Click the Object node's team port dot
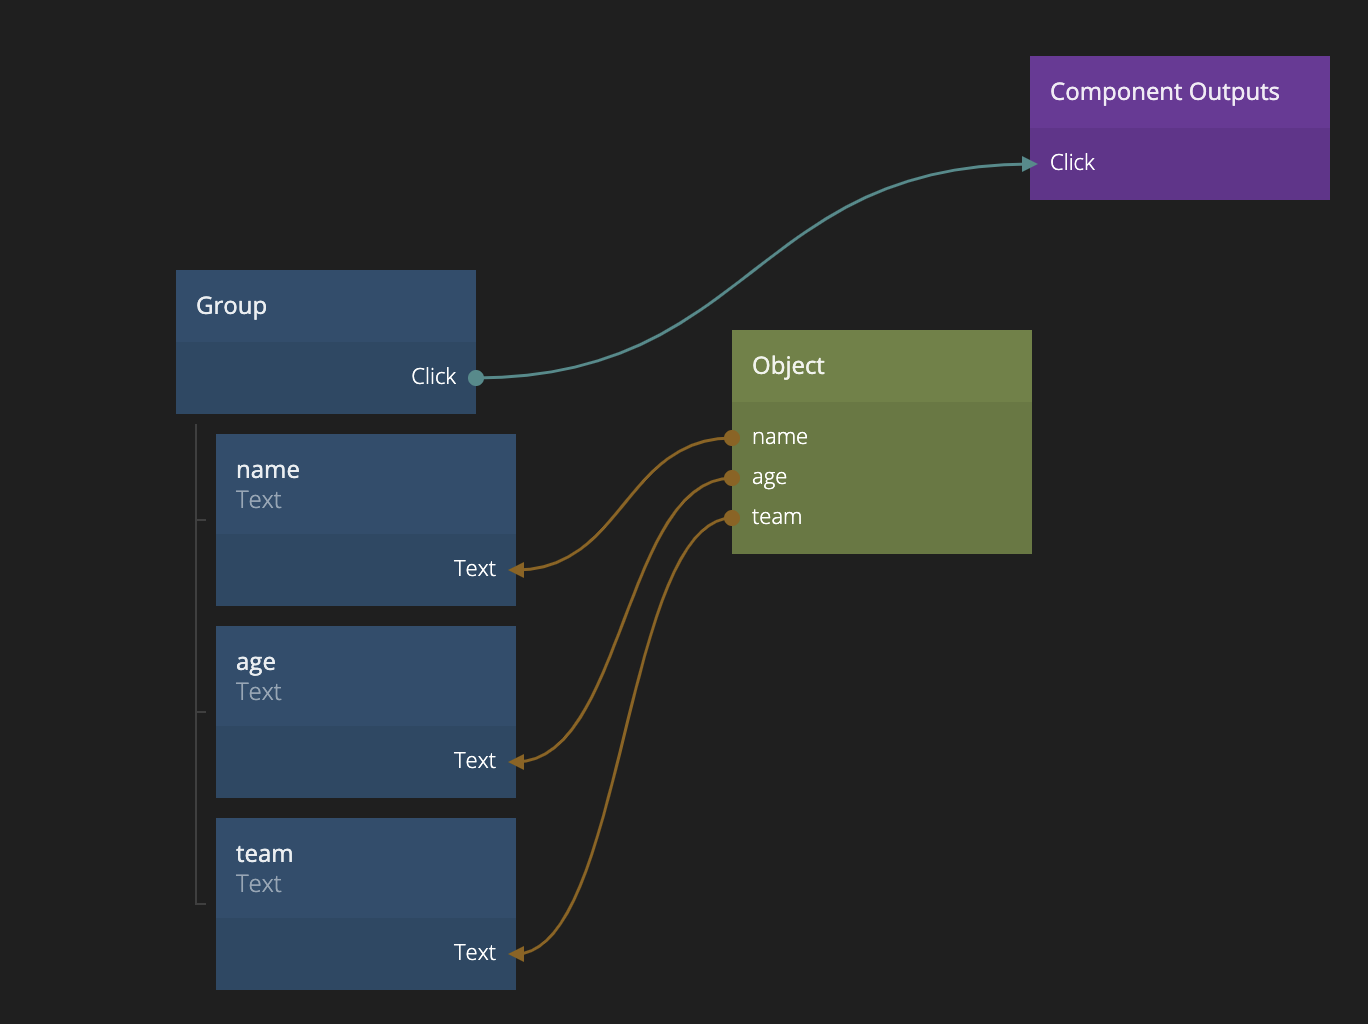Viewport: 1368px width, 1024px height. [x=732, y=518]
